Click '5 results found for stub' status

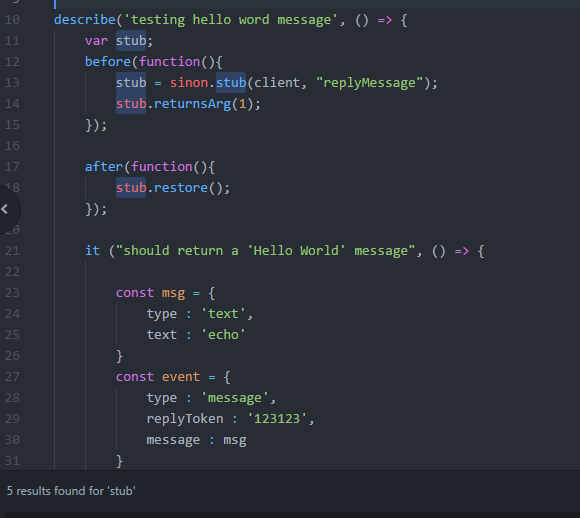pos(71,491)
